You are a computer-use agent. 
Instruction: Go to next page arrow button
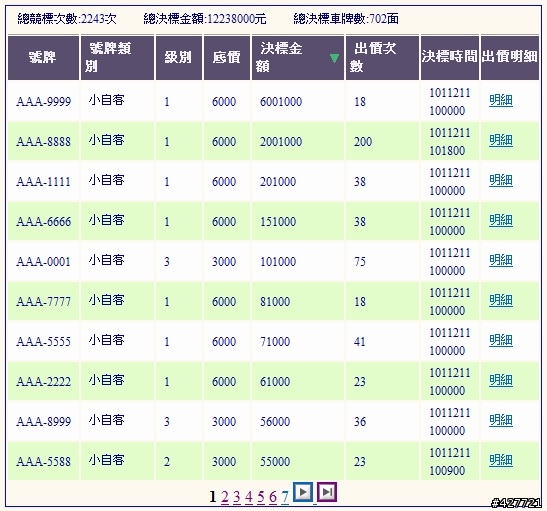coord(303,492)
